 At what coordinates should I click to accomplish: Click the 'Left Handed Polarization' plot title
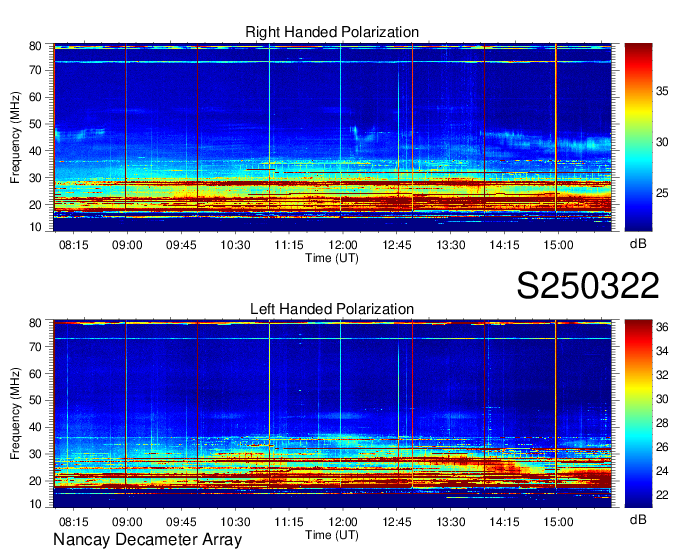332,309
